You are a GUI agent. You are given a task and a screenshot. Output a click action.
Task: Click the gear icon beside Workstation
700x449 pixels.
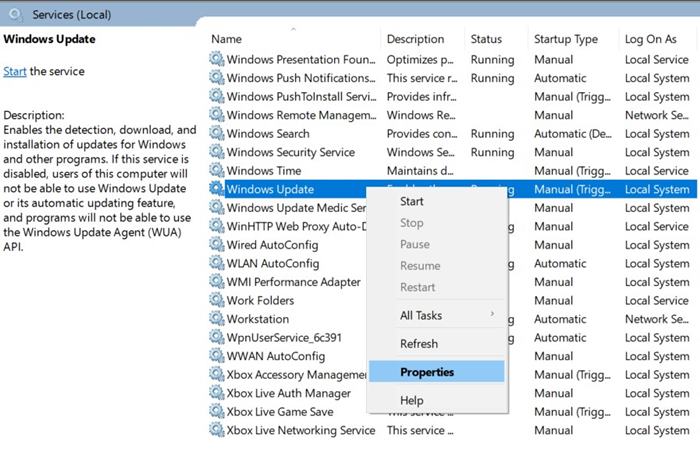coord(217,319)
